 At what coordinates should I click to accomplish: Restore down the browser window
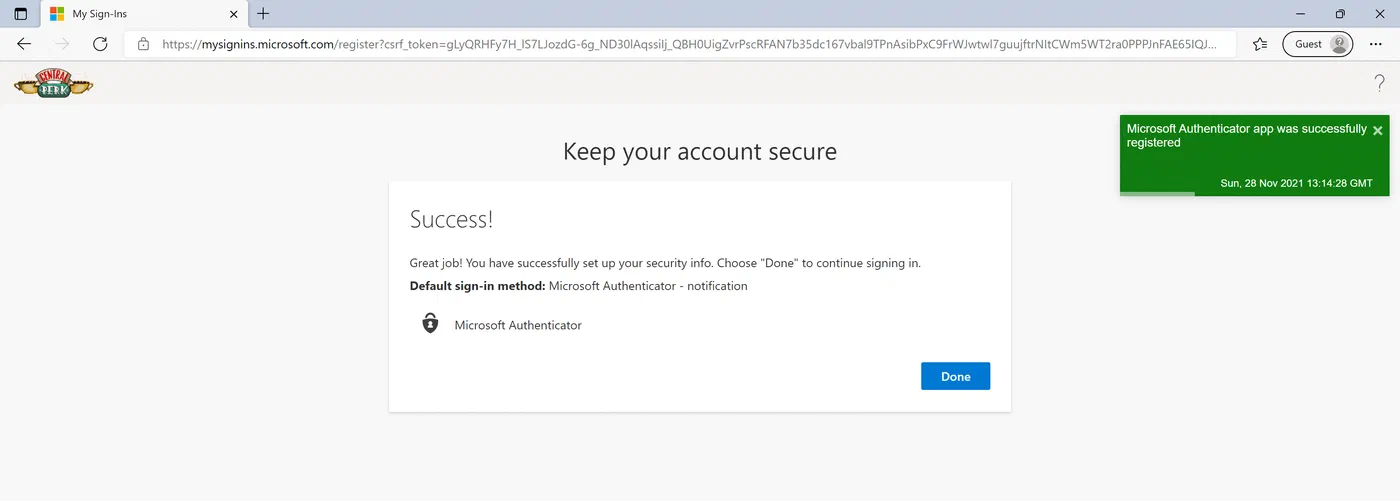coord(1340,14)
